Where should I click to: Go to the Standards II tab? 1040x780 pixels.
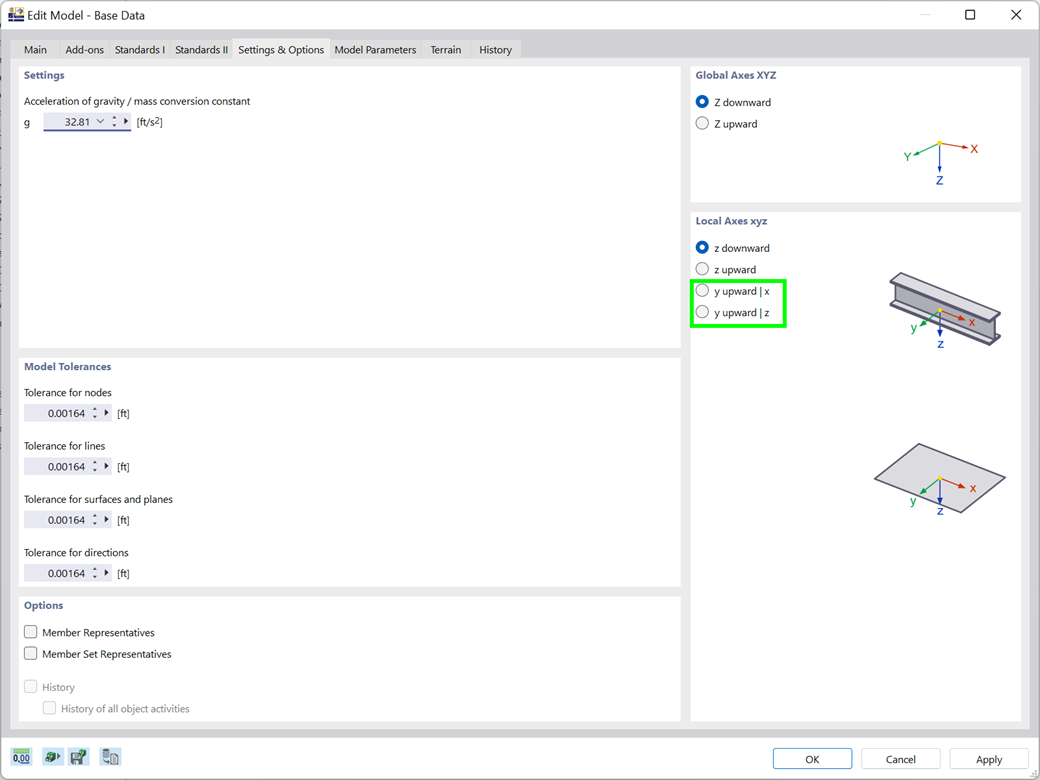(x=202, y=50)
